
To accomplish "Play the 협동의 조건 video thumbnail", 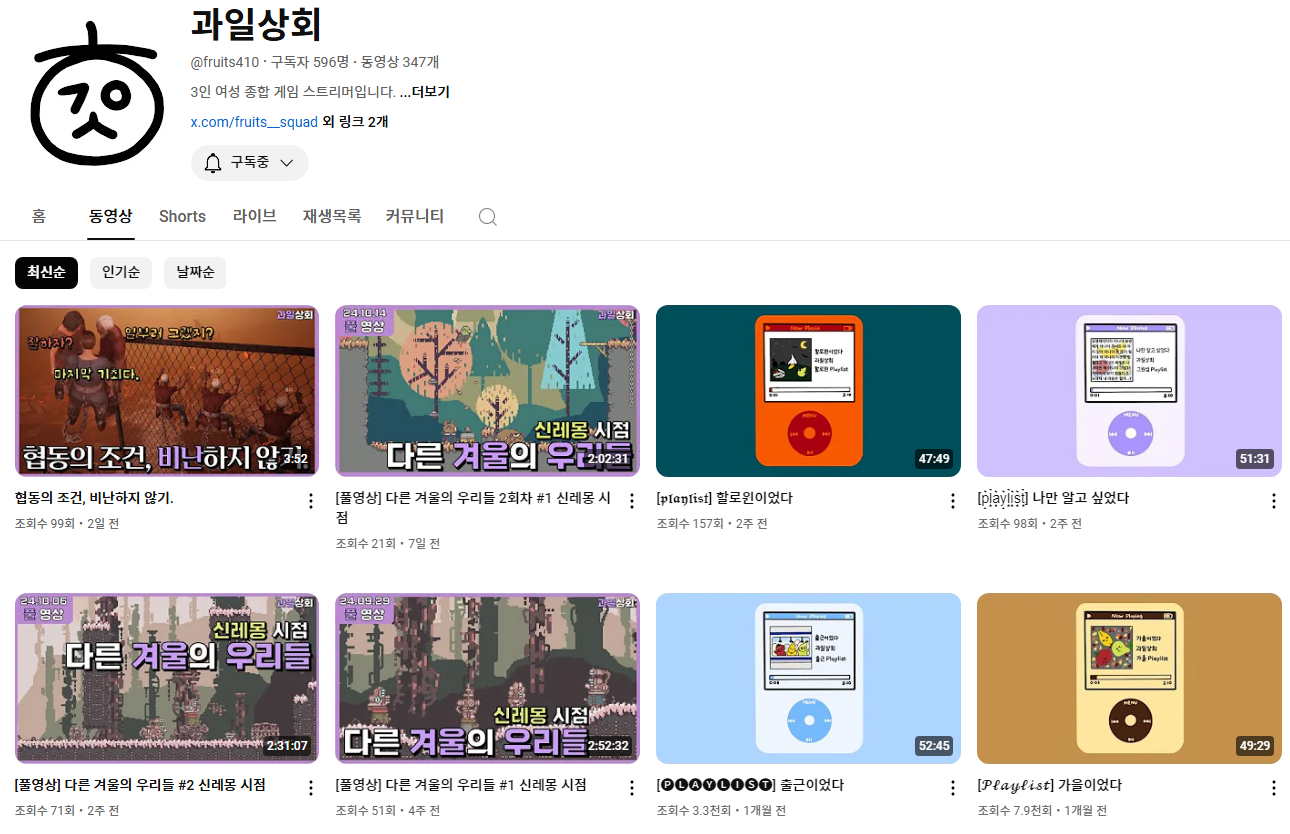I will click(167, 391).
